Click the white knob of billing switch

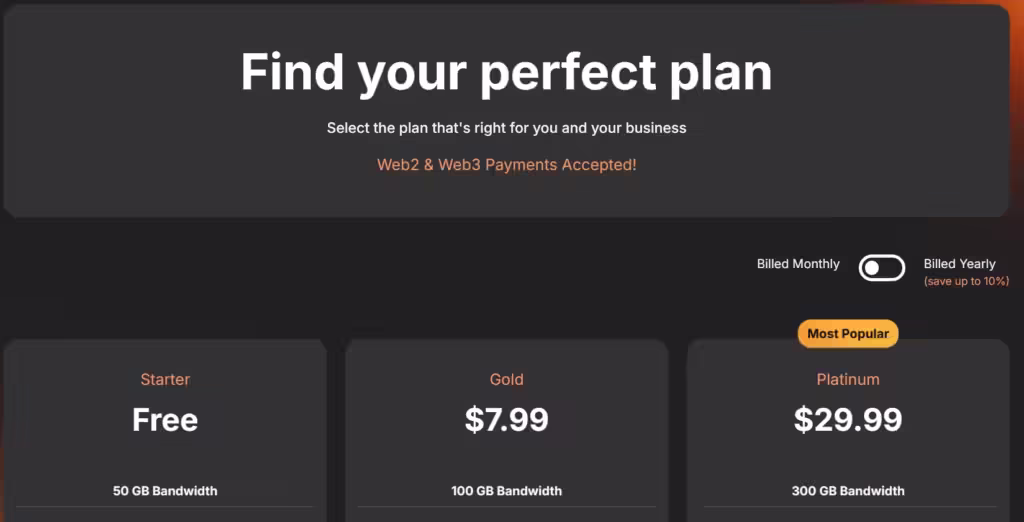pyautogui.click(x=872, y=268)
